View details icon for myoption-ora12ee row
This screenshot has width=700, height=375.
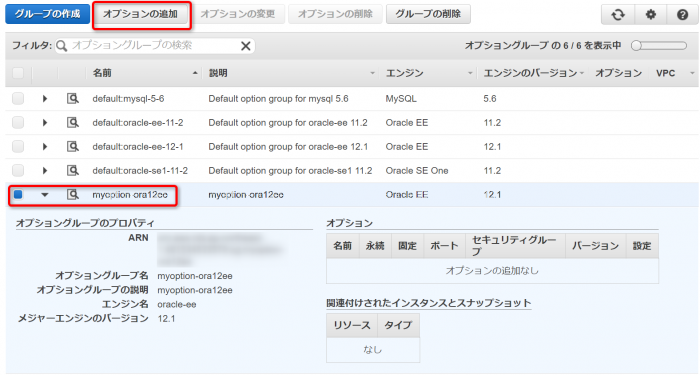click(73, 195)
